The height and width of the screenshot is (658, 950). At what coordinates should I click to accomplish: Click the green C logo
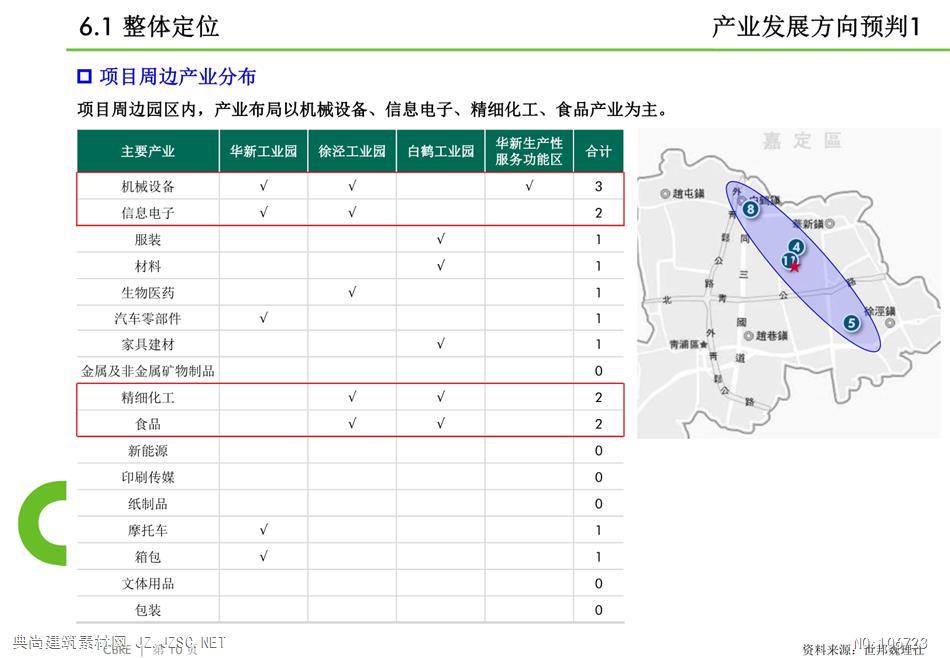coord(42,523)
